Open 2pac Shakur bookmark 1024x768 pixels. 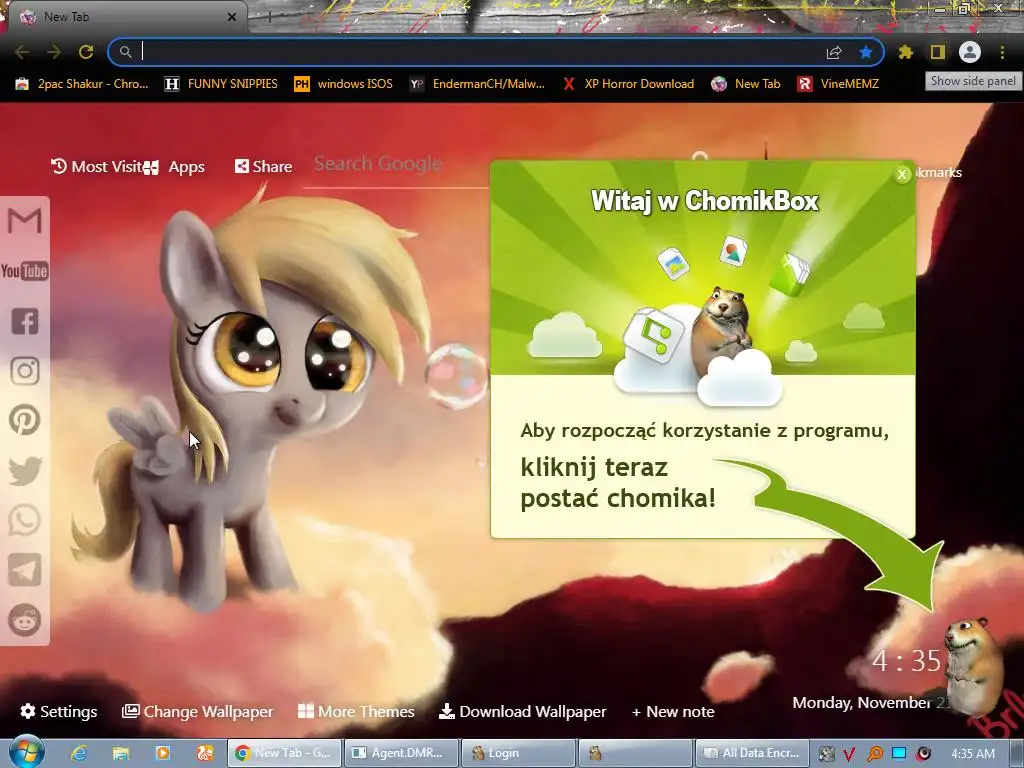82,84
